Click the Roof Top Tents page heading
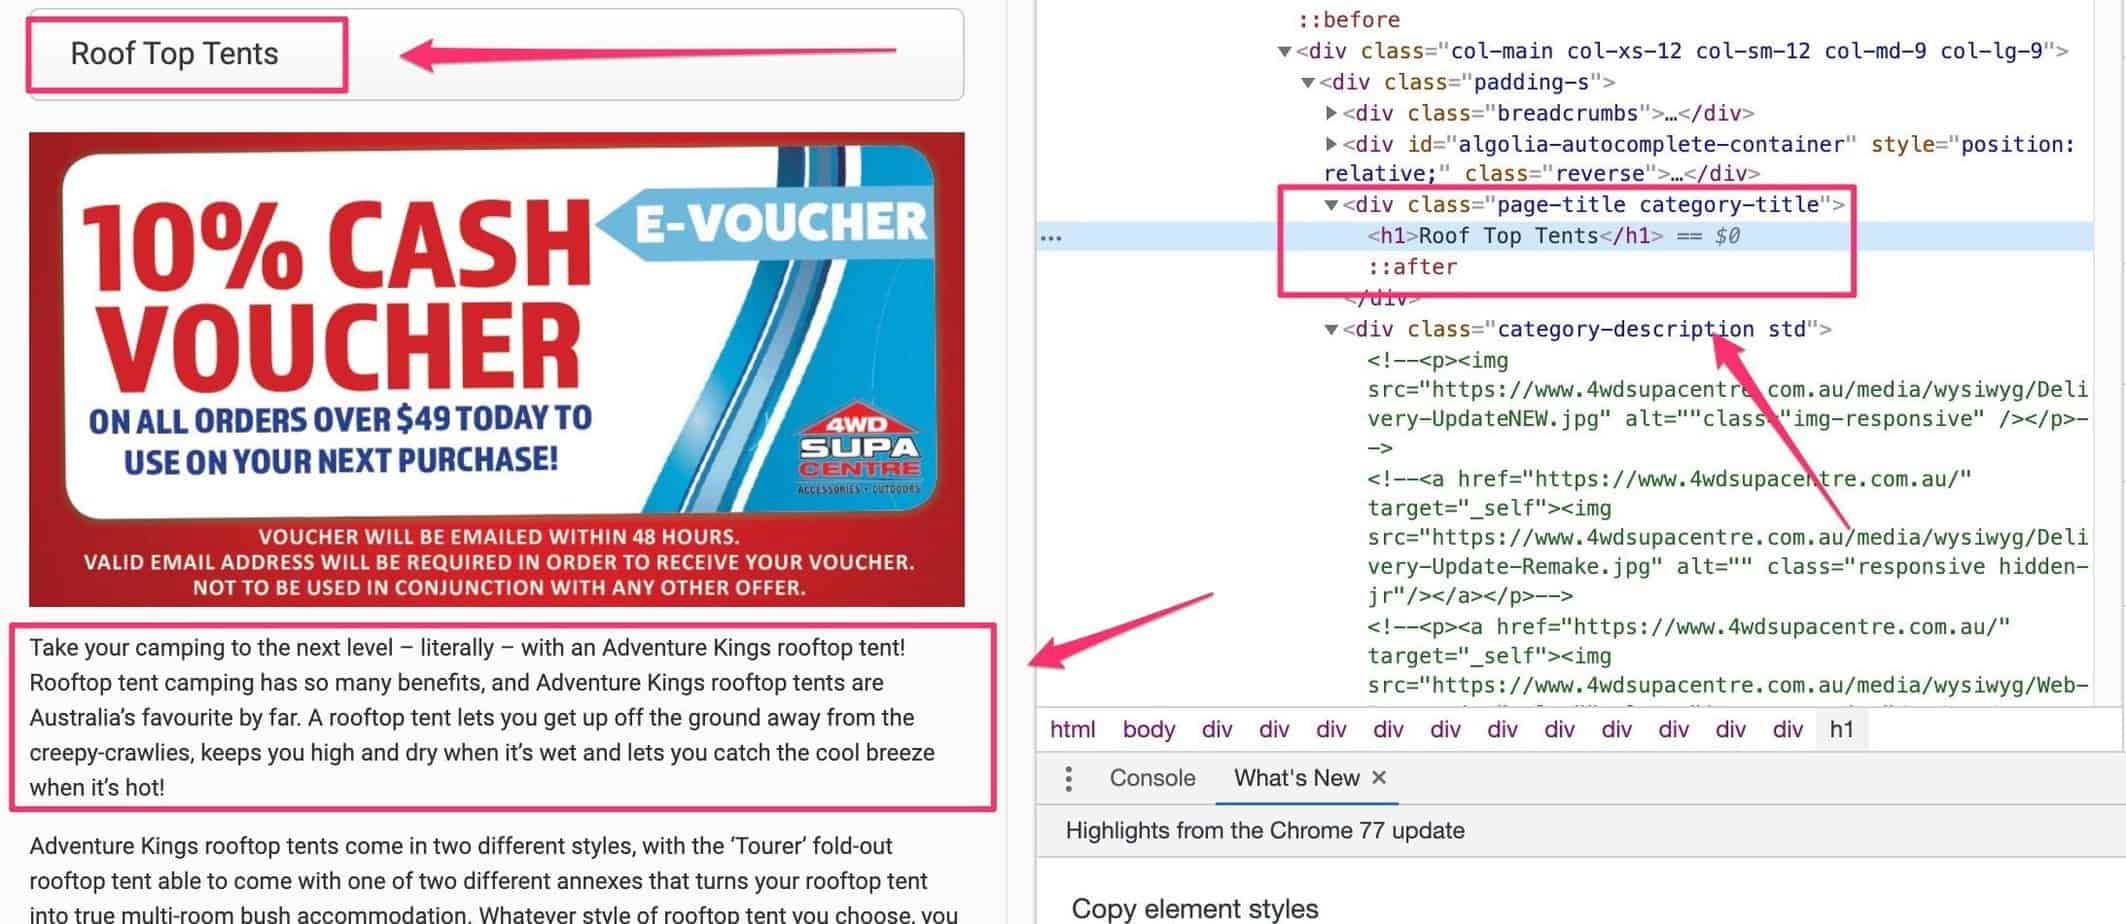2126x924 pixels. coord(174,54)
